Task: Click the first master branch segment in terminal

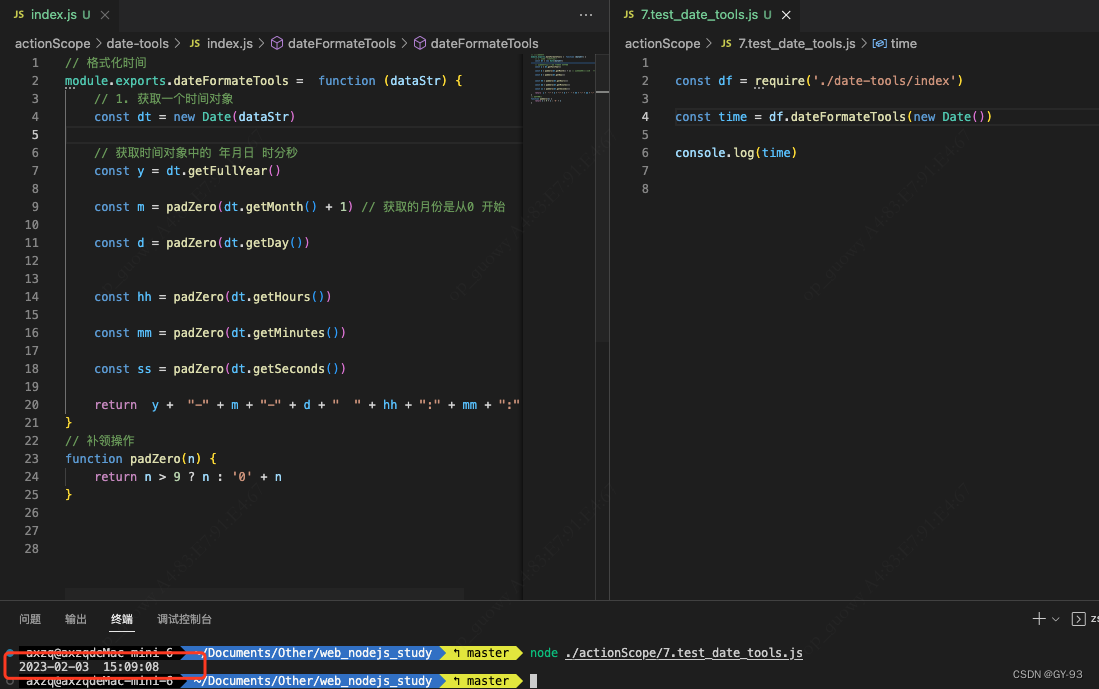Action: tap(484, 653)
